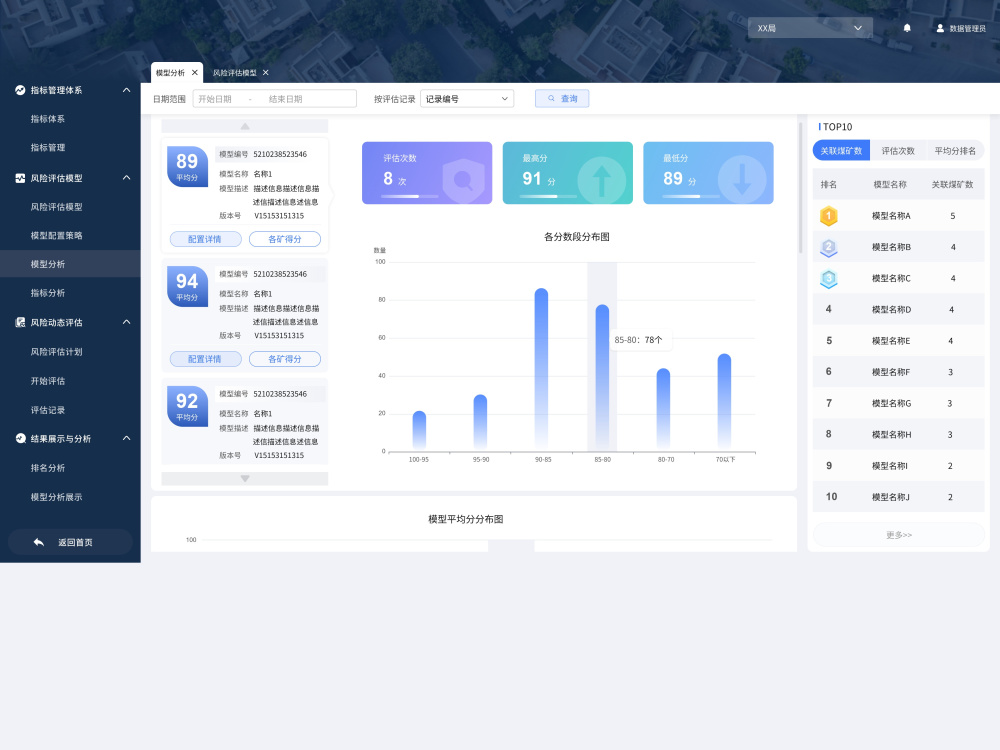1000x750 pixels.
Task: Open 风险评估计划 in the sidebar
Action: coord(57,351)
